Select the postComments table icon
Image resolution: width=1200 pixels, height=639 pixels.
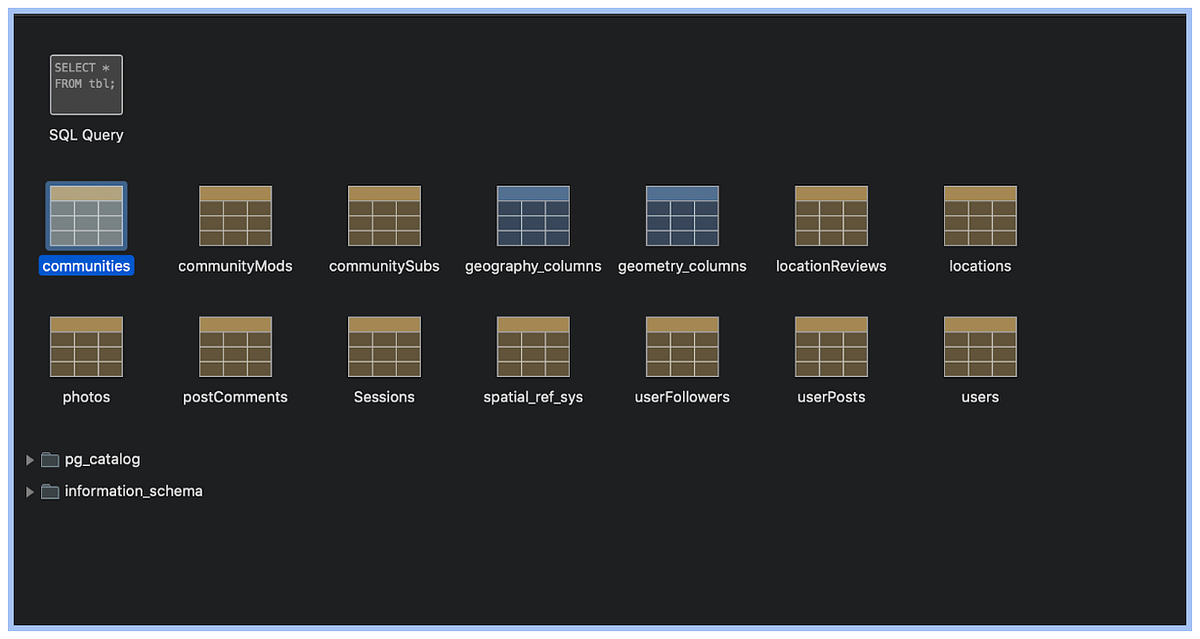point(235,347)
